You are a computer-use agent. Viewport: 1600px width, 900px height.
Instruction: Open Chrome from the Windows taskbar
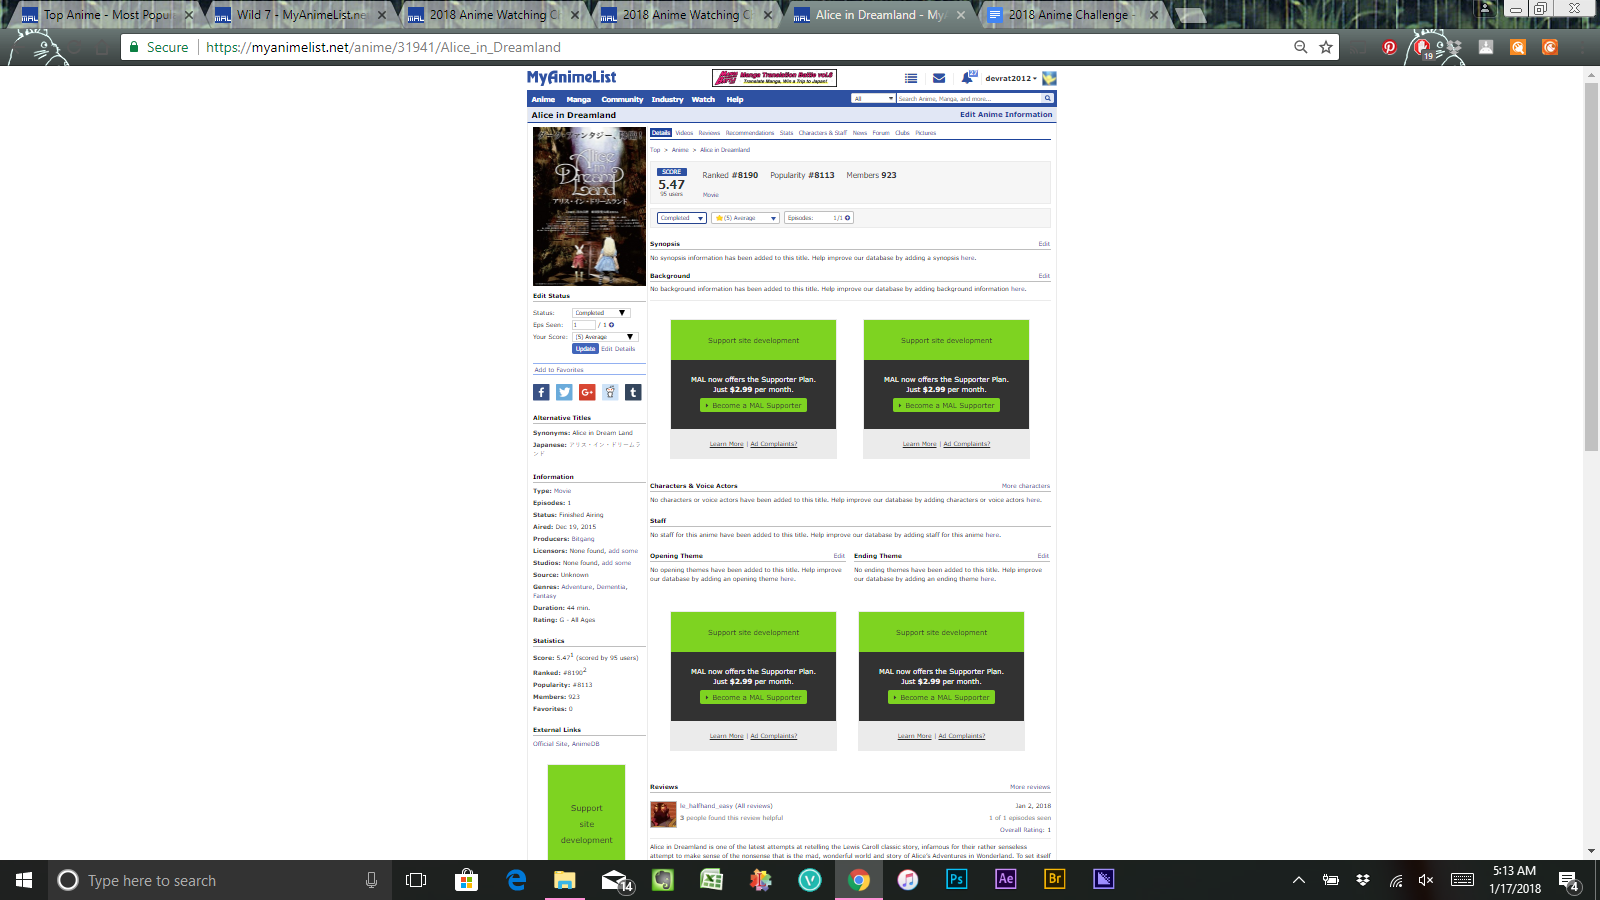click(858, 880)
